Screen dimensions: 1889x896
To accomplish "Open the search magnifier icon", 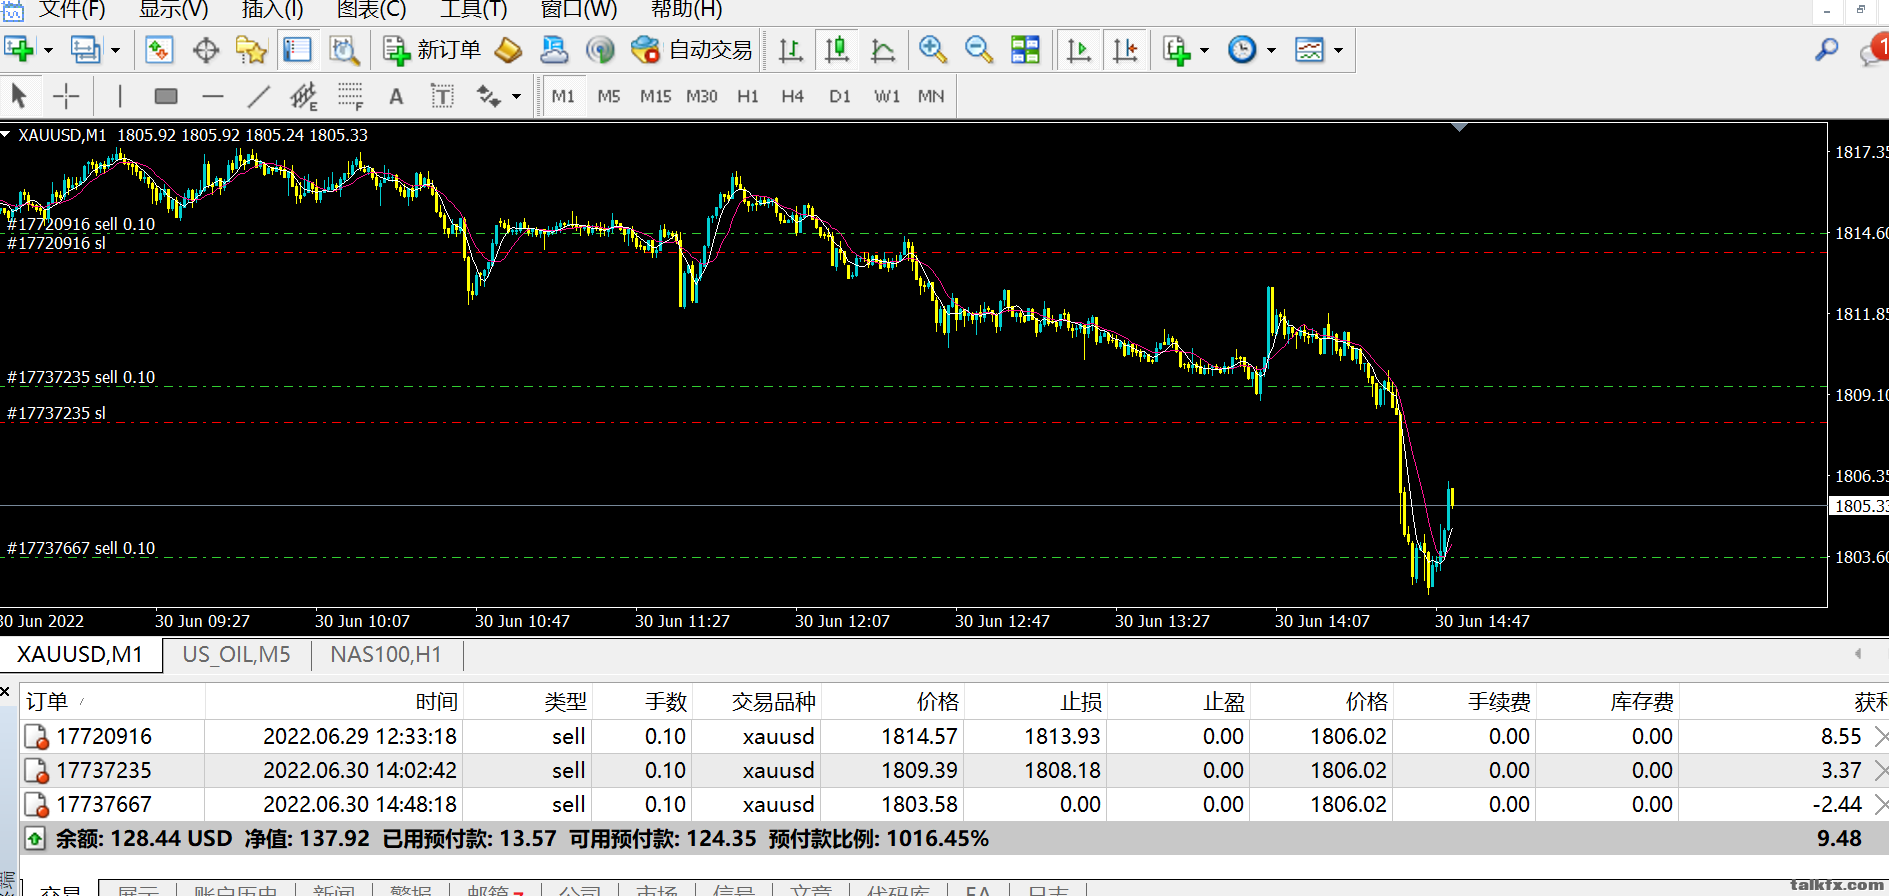I will [1827, 50].
